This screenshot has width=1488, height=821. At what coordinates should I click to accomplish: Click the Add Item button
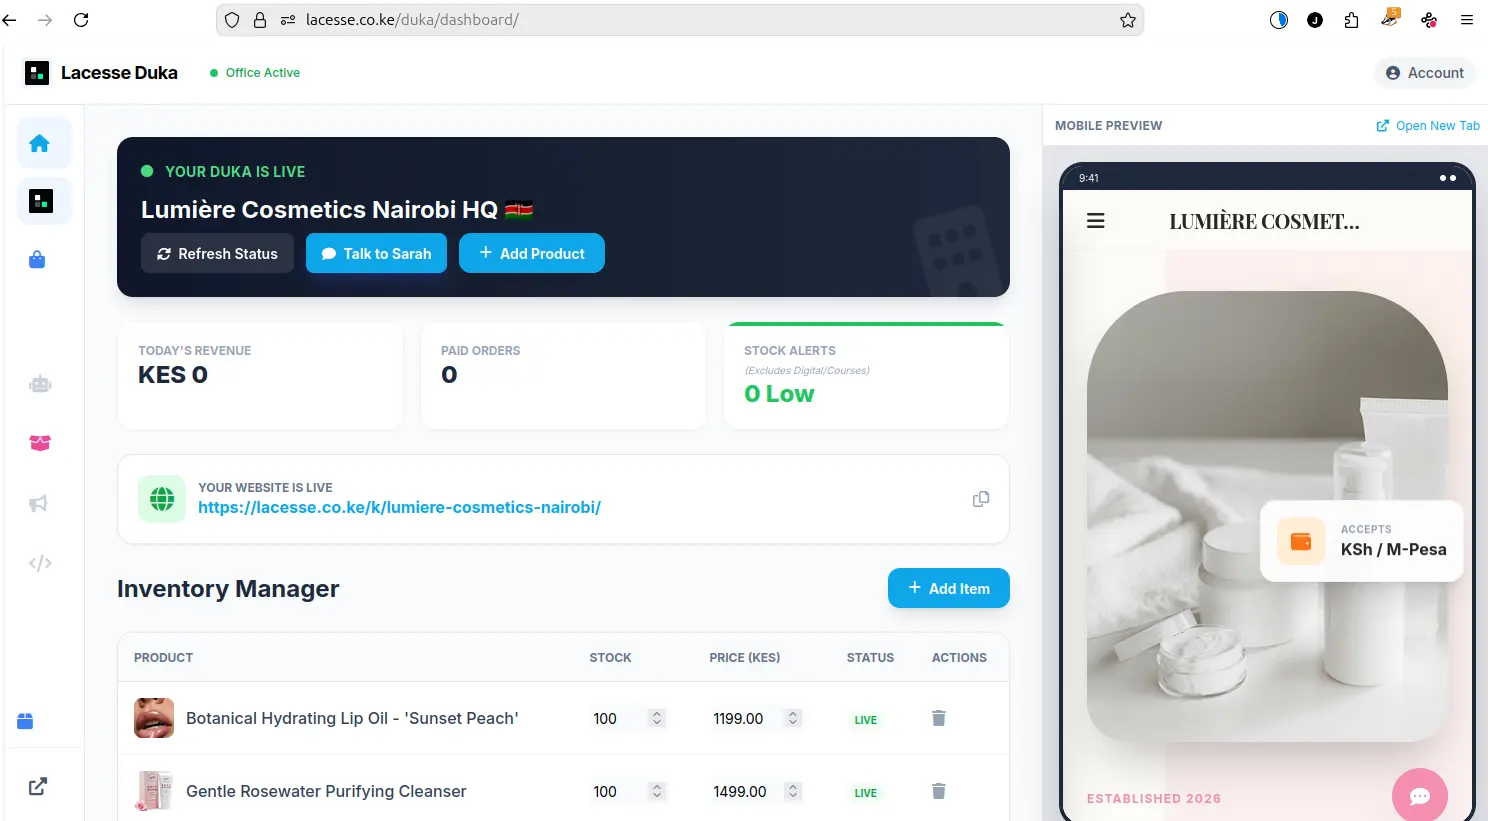click(949, 588)
